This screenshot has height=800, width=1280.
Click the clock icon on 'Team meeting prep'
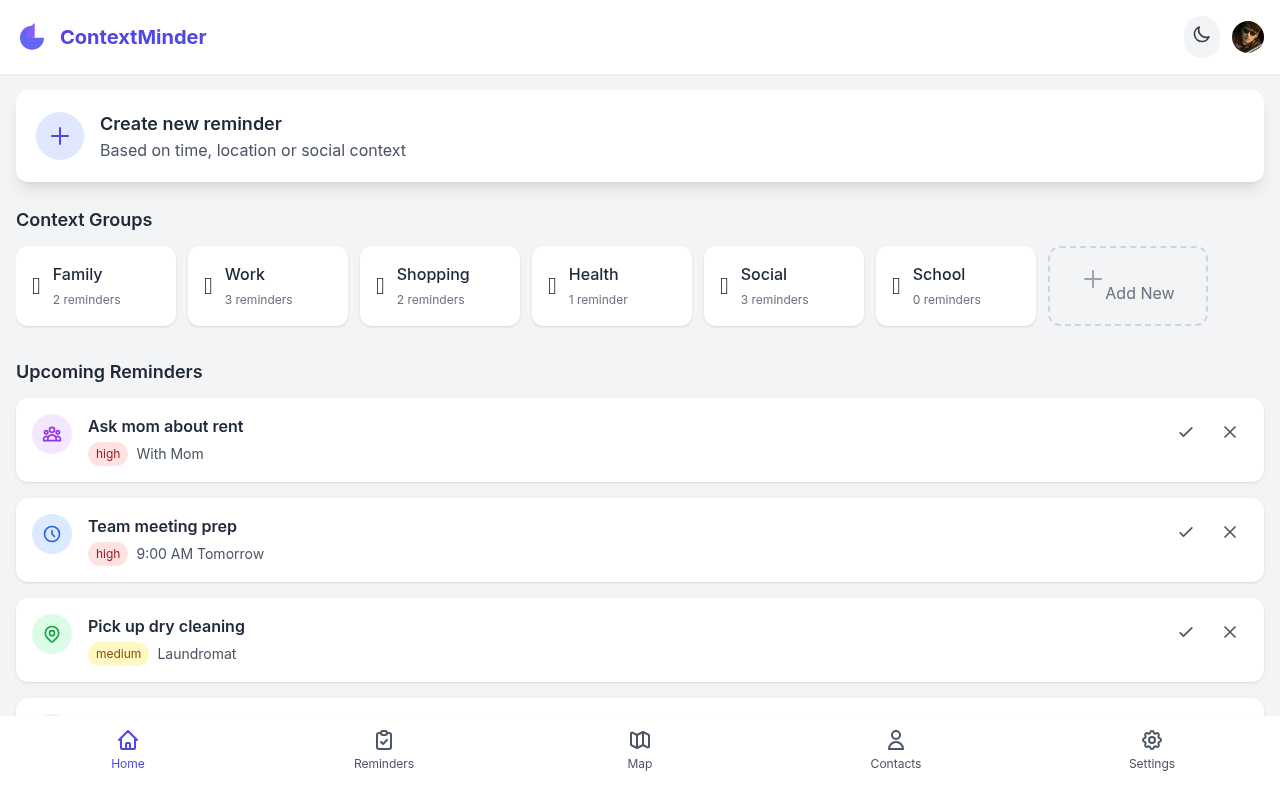52,534
